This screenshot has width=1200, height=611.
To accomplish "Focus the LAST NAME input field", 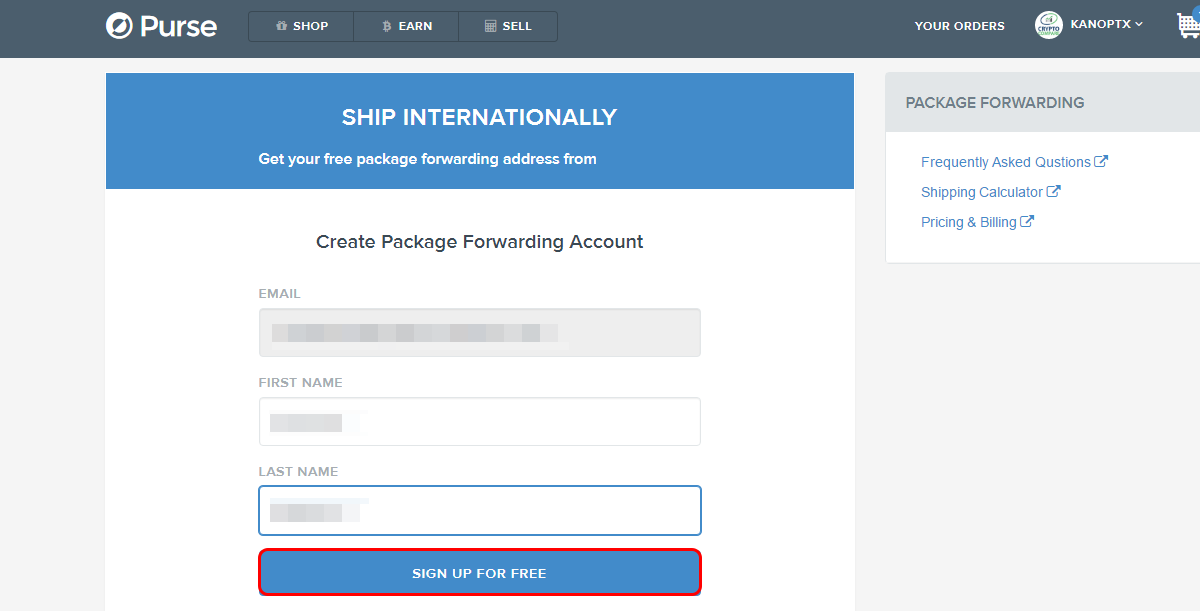I will (480, 511).
